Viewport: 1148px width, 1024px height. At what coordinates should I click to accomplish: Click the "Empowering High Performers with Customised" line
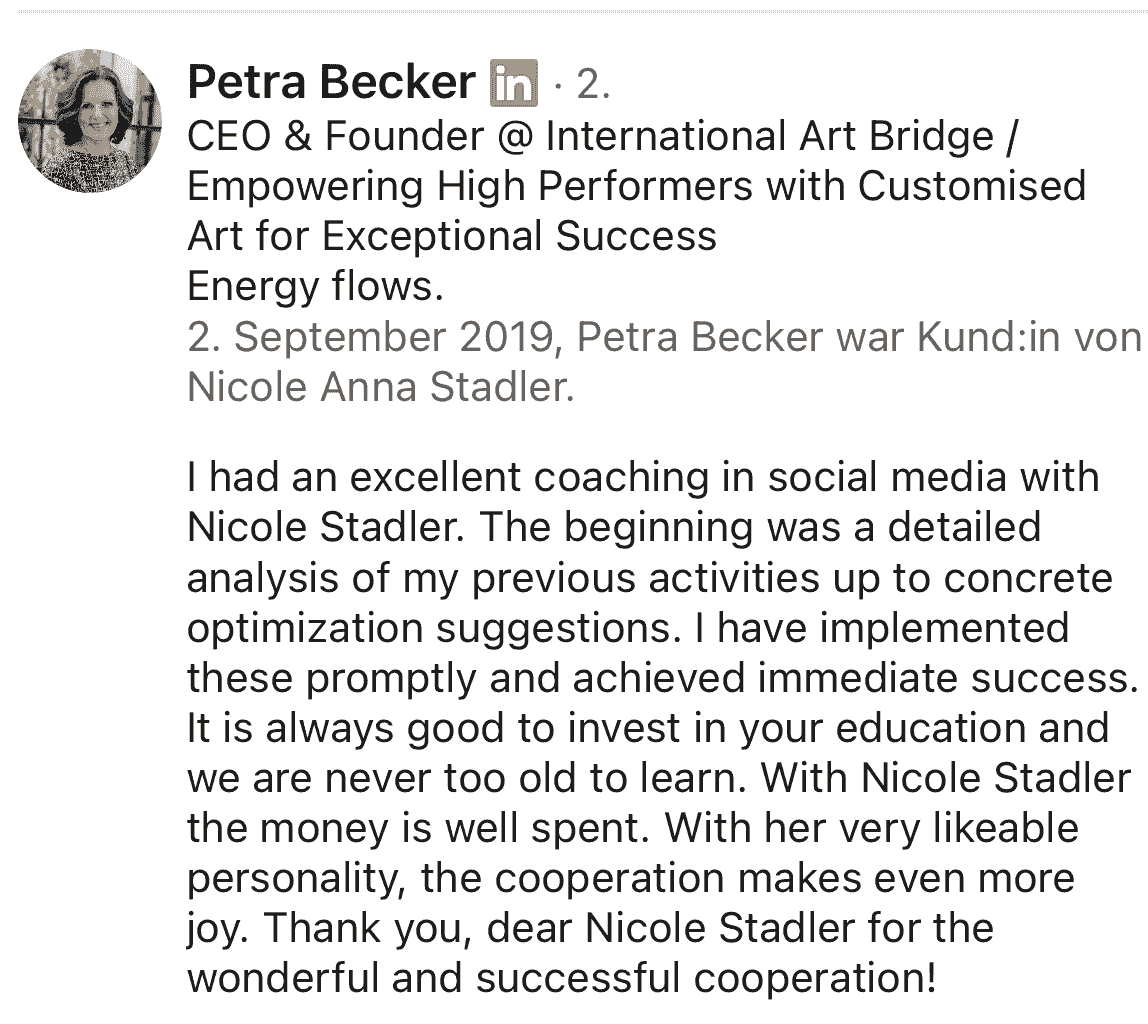(x=636, y=186)
